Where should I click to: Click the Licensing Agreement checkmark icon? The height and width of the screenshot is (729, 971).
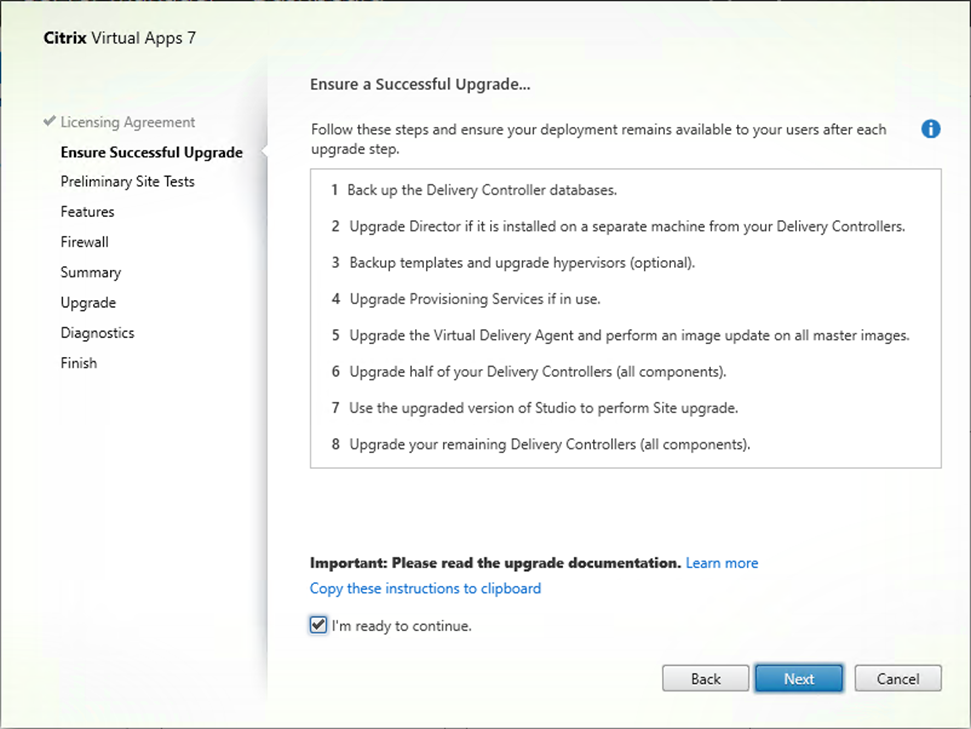[x=50, y=121]
